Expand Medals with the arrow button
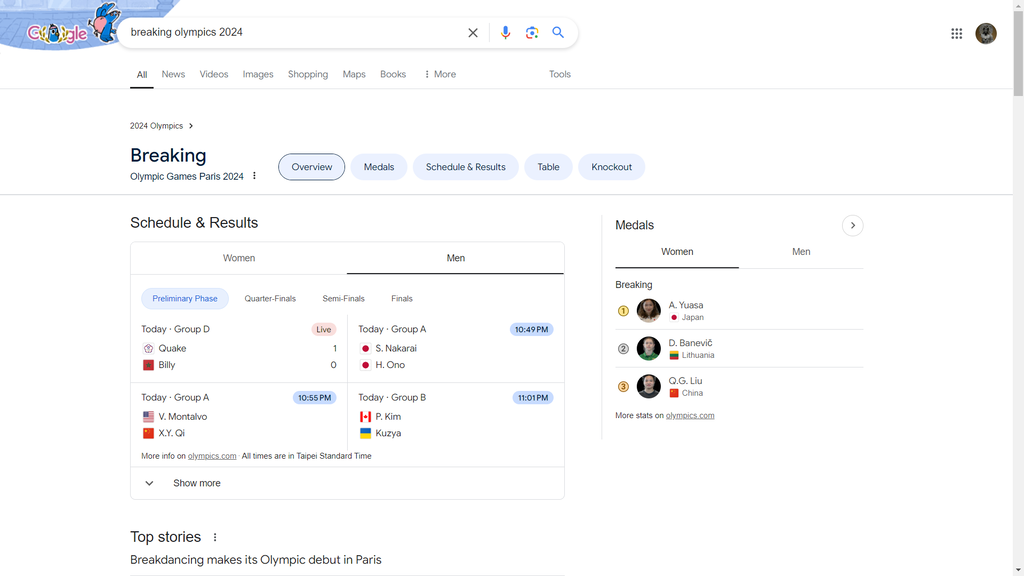The image size is (1024, 576). tap(852, 225)
